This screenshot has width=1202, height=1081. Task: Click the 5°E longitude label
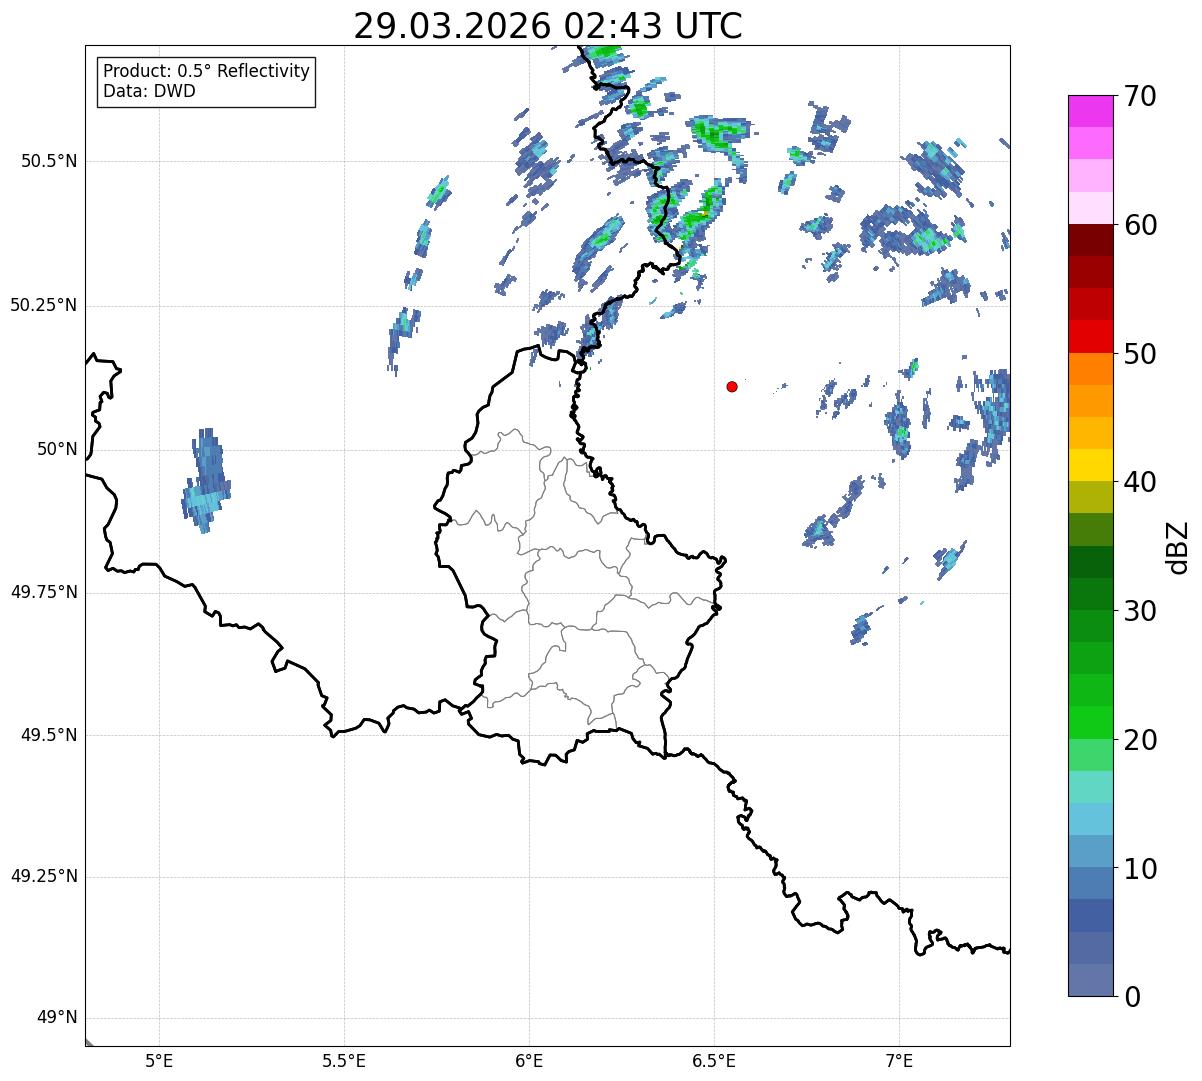159,1060
